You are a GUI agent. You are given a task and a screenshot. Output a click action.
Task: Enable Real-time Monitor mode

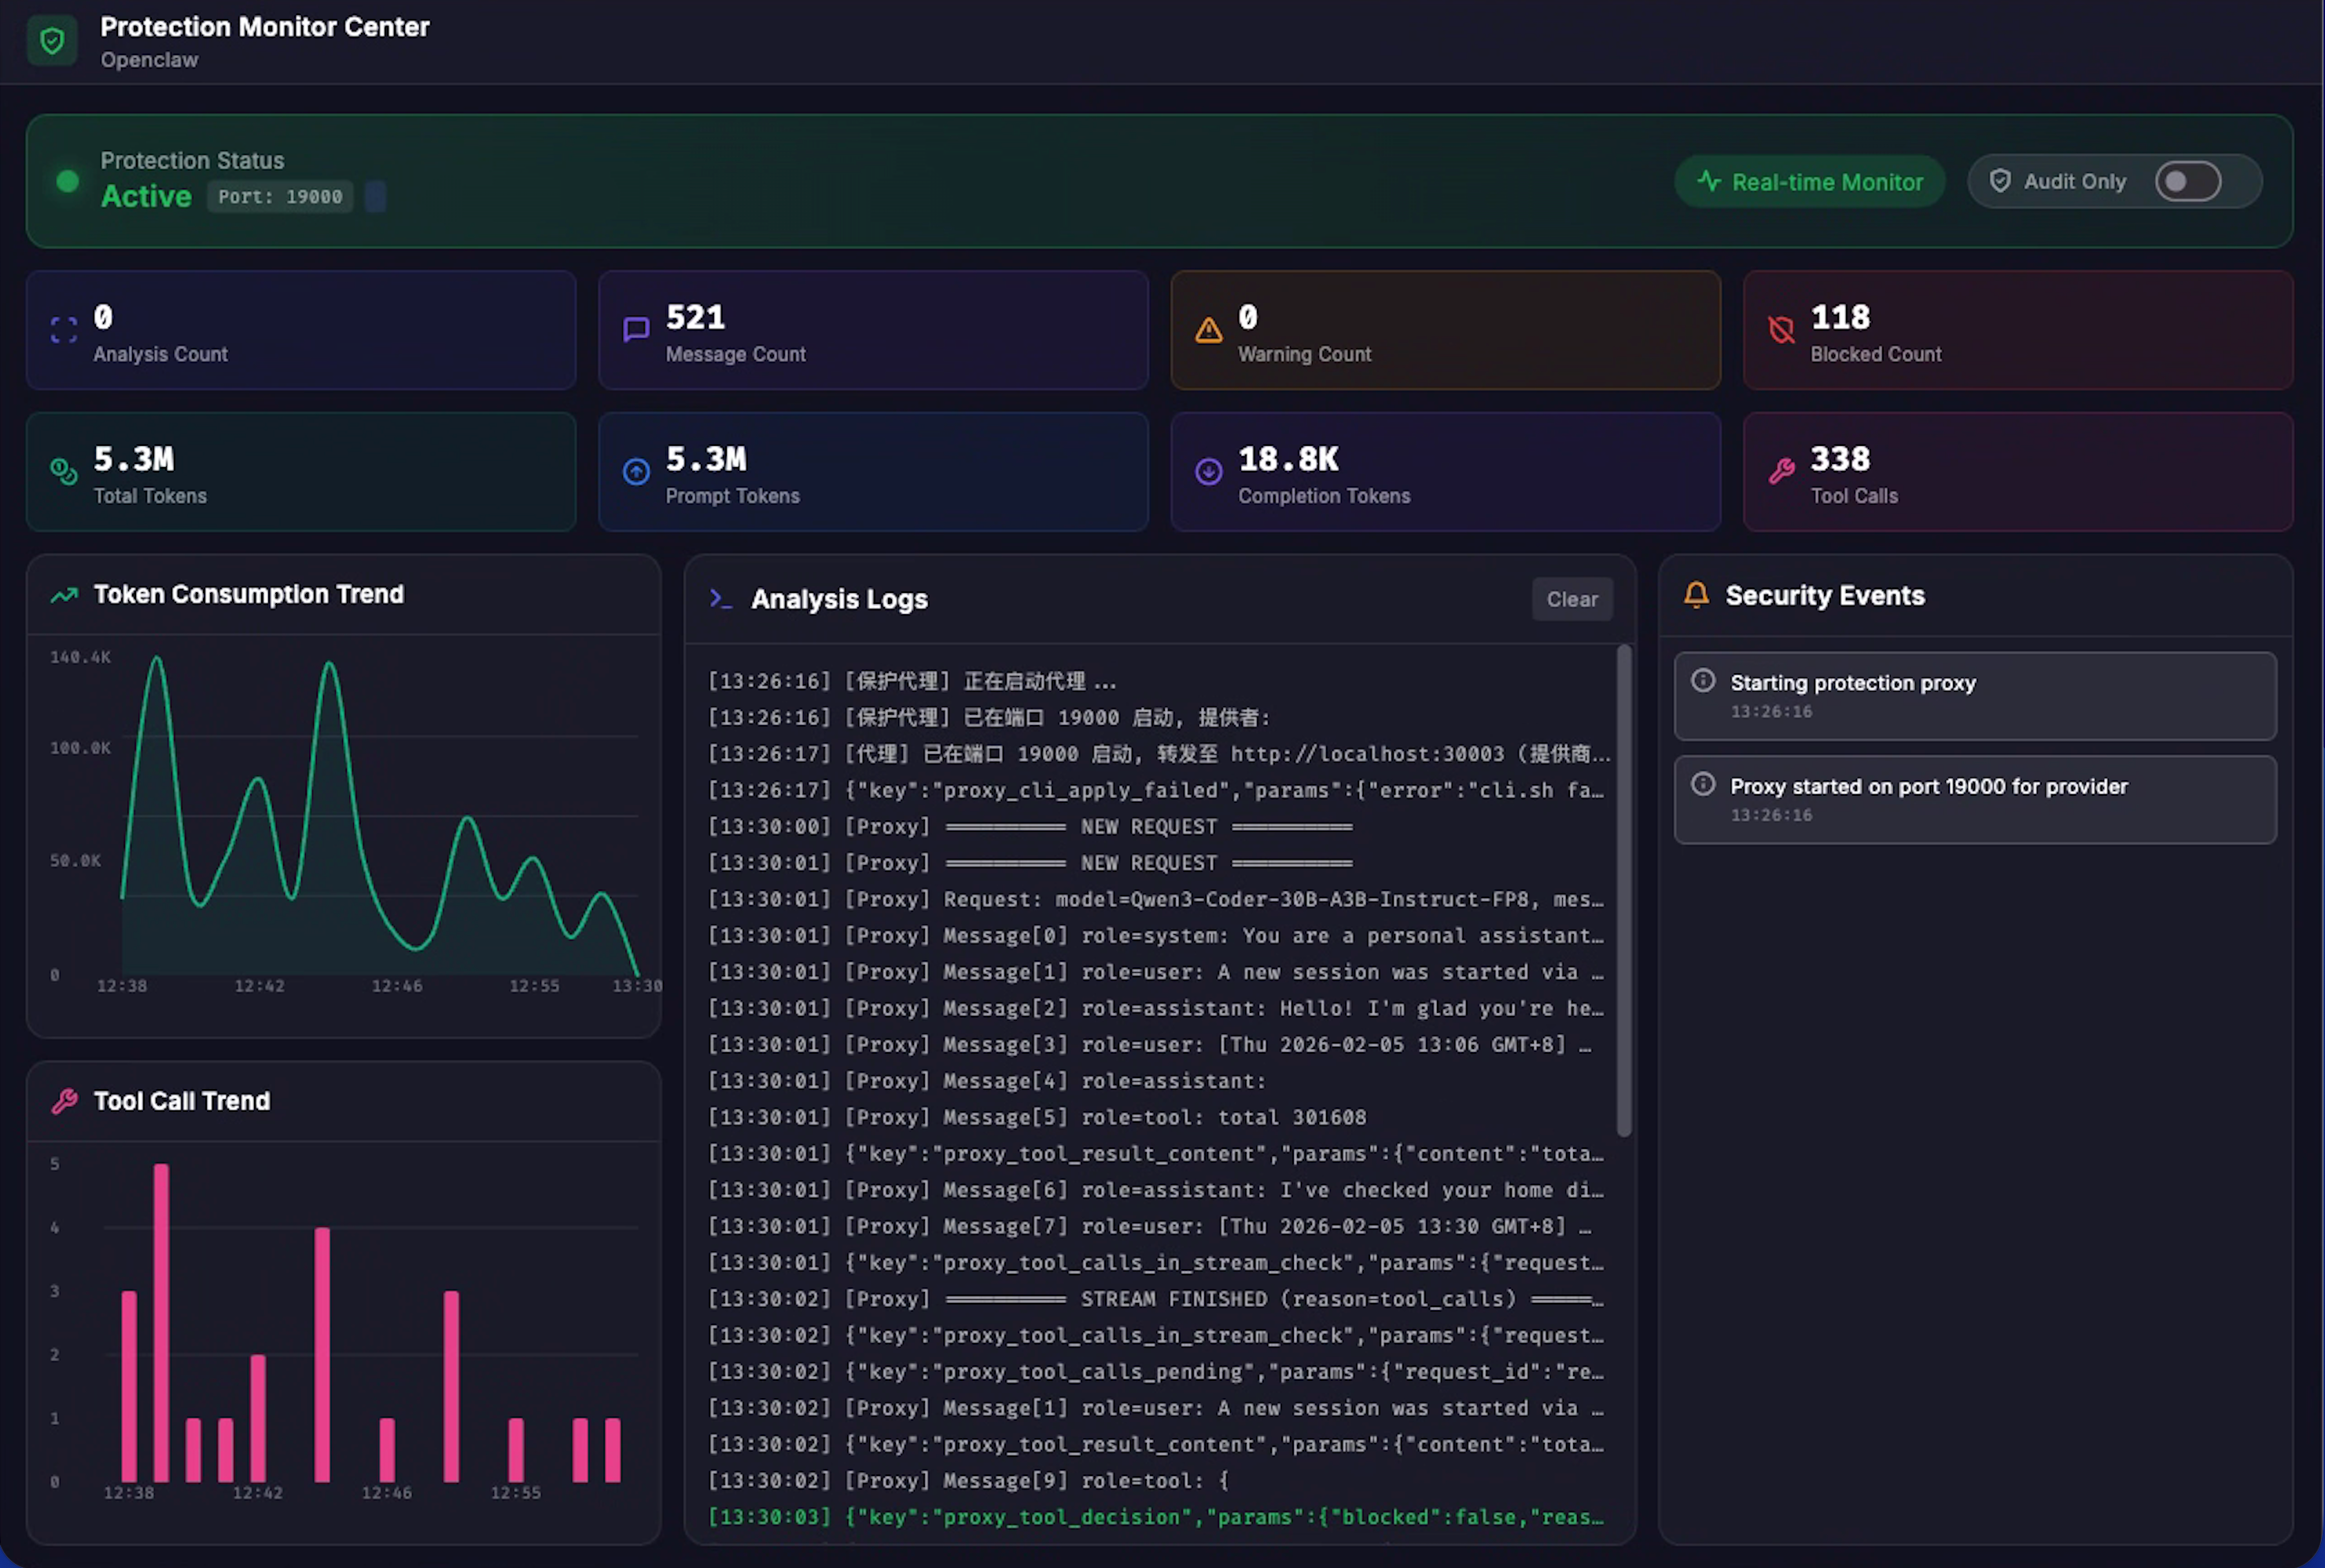point(1808,181)
